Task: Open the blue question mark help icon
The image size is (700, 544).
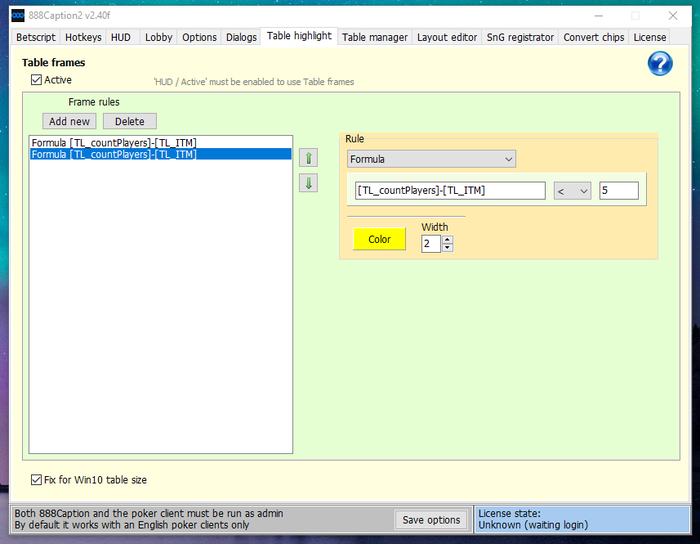Action: click(660, 63)
